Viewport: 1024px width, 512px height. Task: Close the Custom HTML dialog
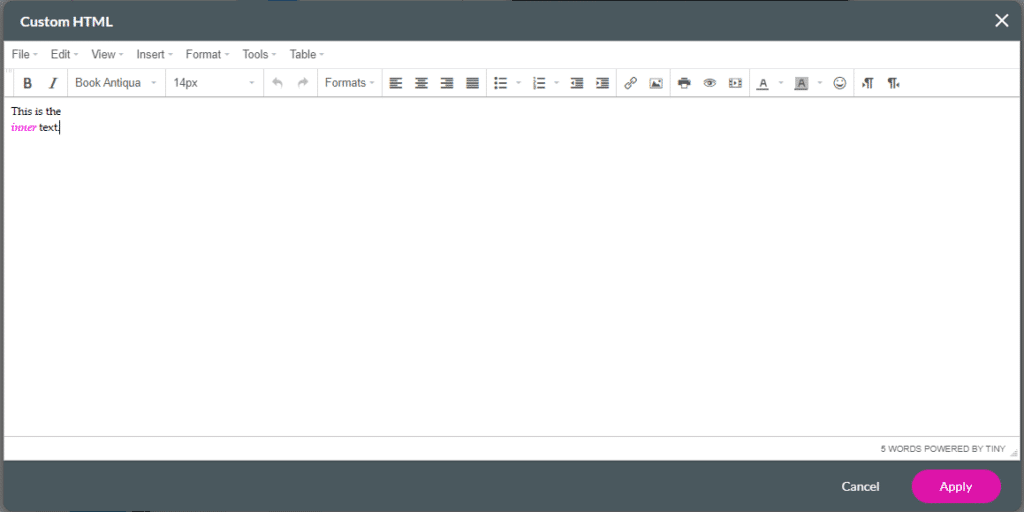1001,21
